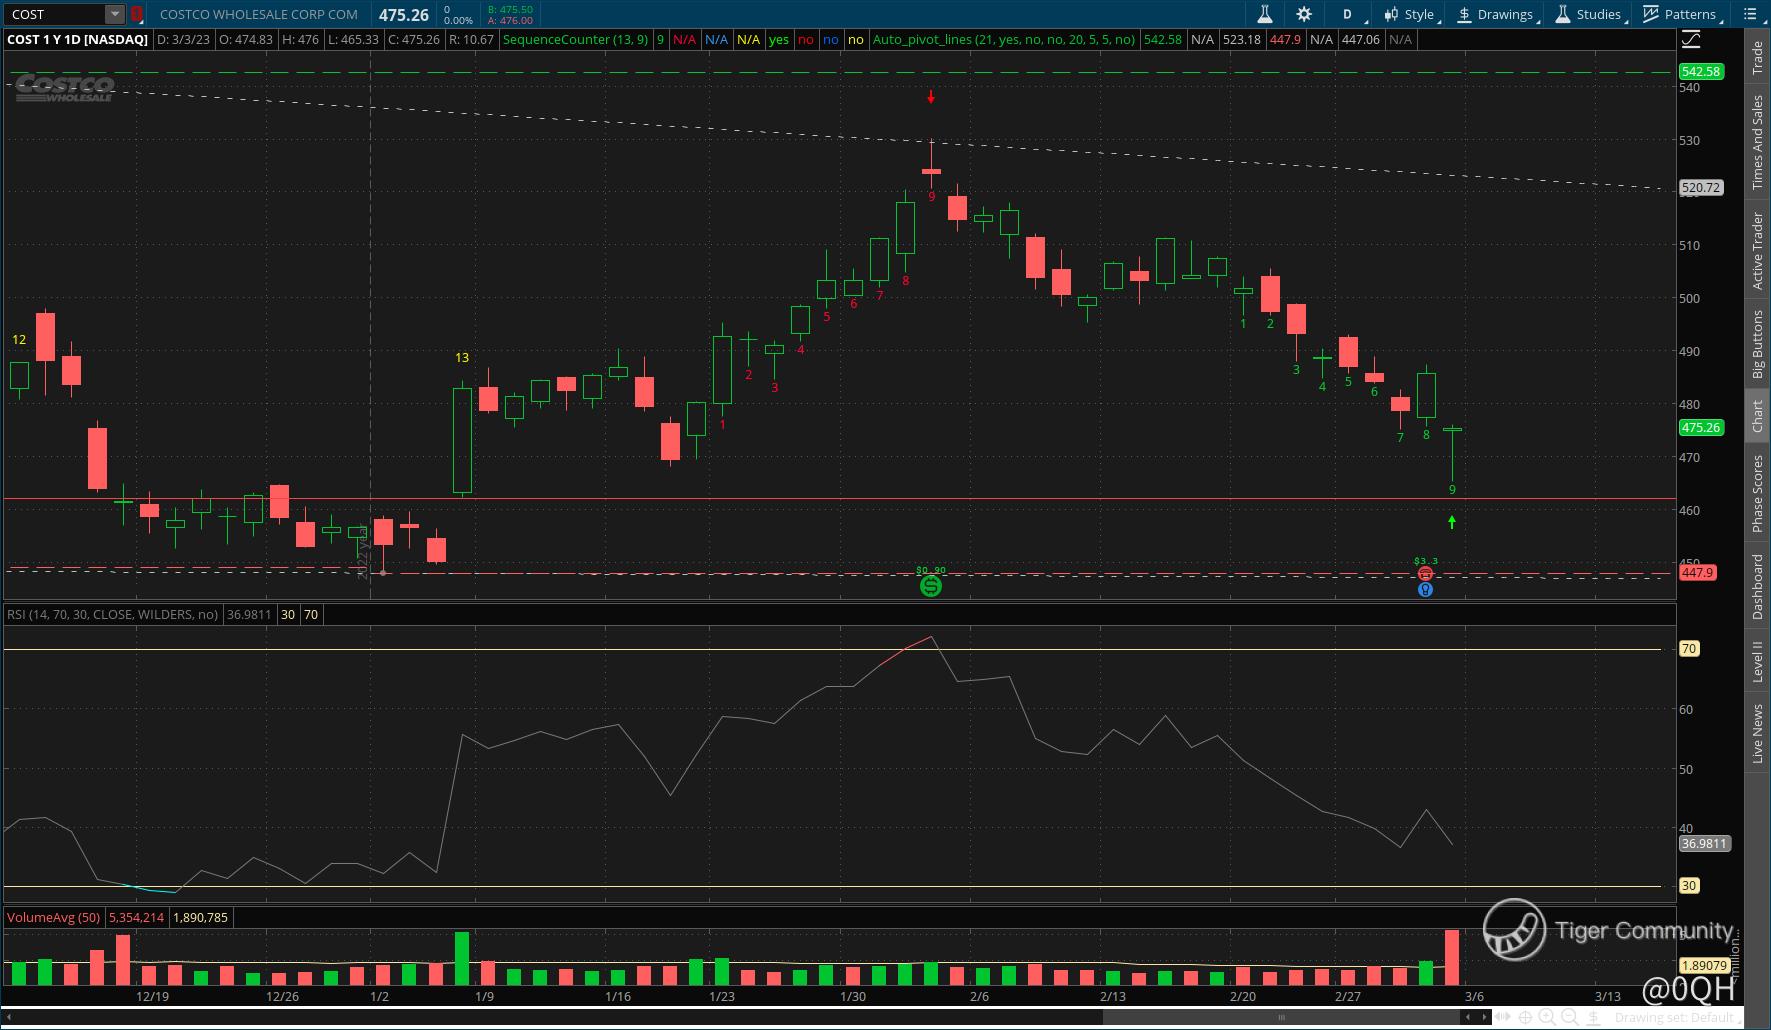
Task: Click the 5,354,214 volume value
Action: (x=136, y=917)
